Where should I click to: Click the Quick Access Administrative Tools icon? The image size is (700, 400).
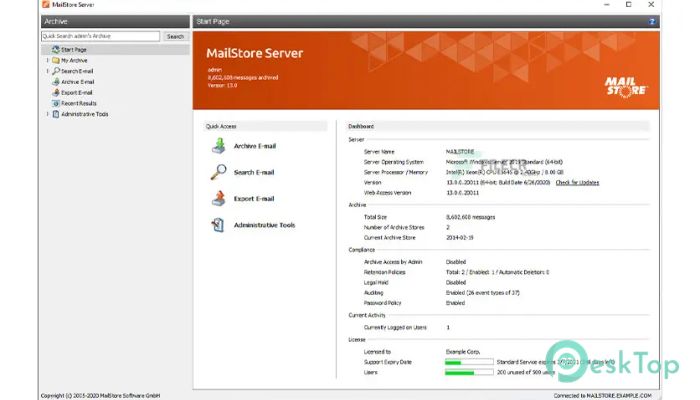point(218,225)
